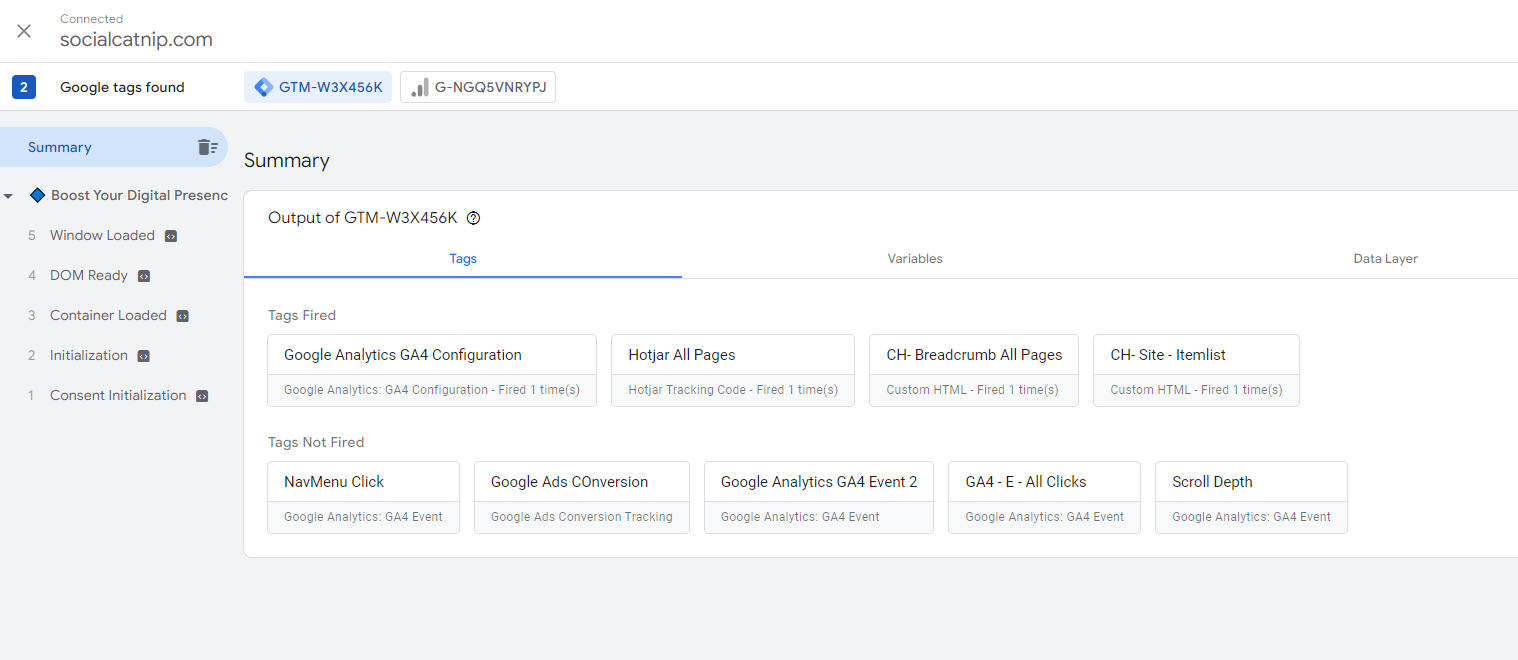Click the Tags Fired section heading
1518x660 pixels.
tap(302, 315)
